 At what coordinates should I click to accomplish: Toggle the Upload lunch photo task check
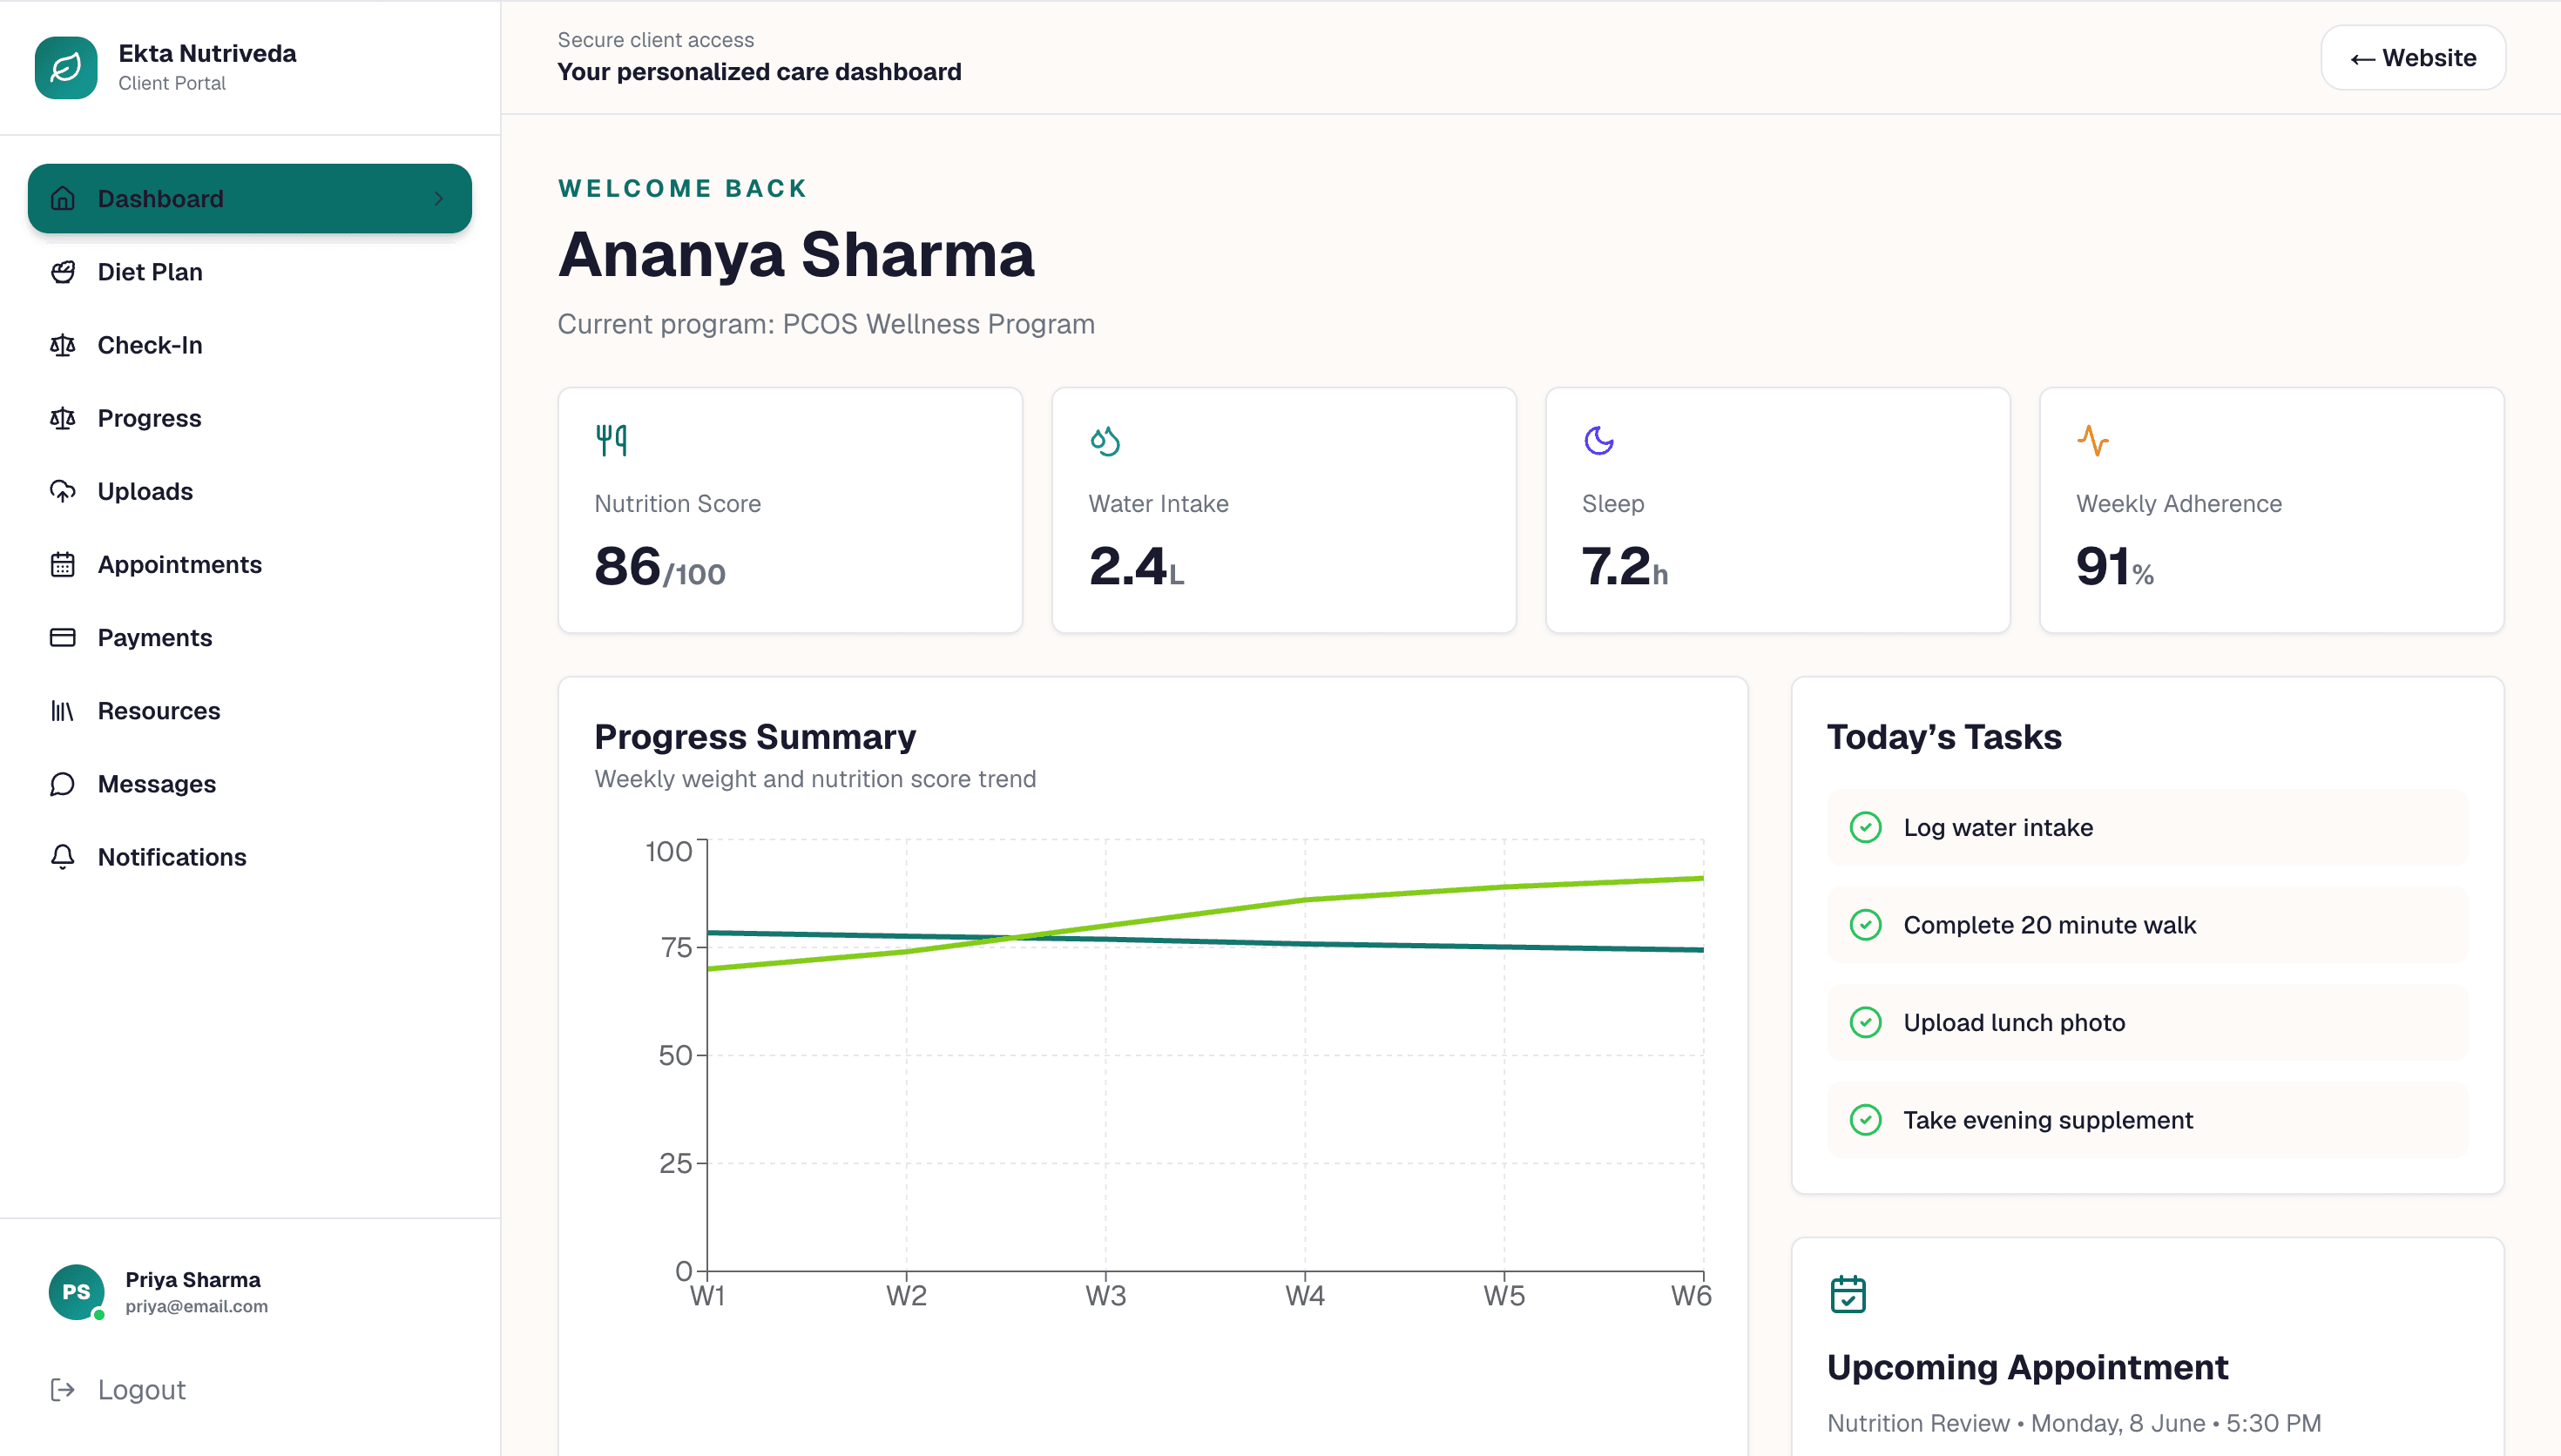point(1865,1022)
